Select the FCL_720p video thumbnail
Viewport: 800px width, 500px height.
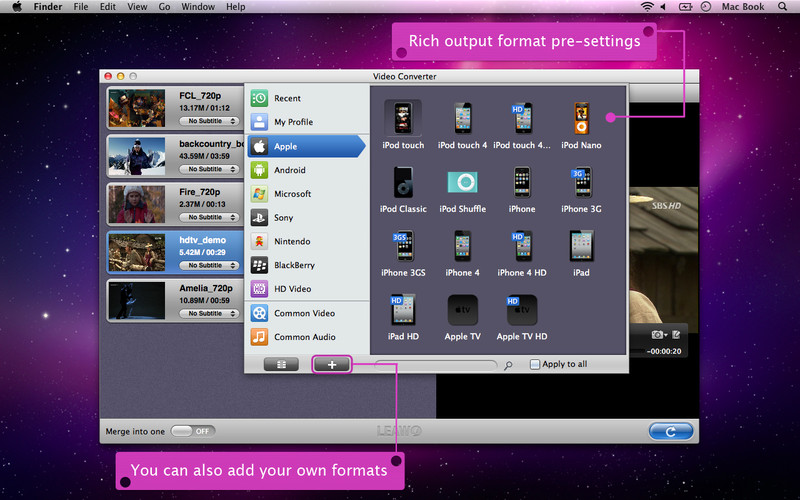(x=137, y=109)
